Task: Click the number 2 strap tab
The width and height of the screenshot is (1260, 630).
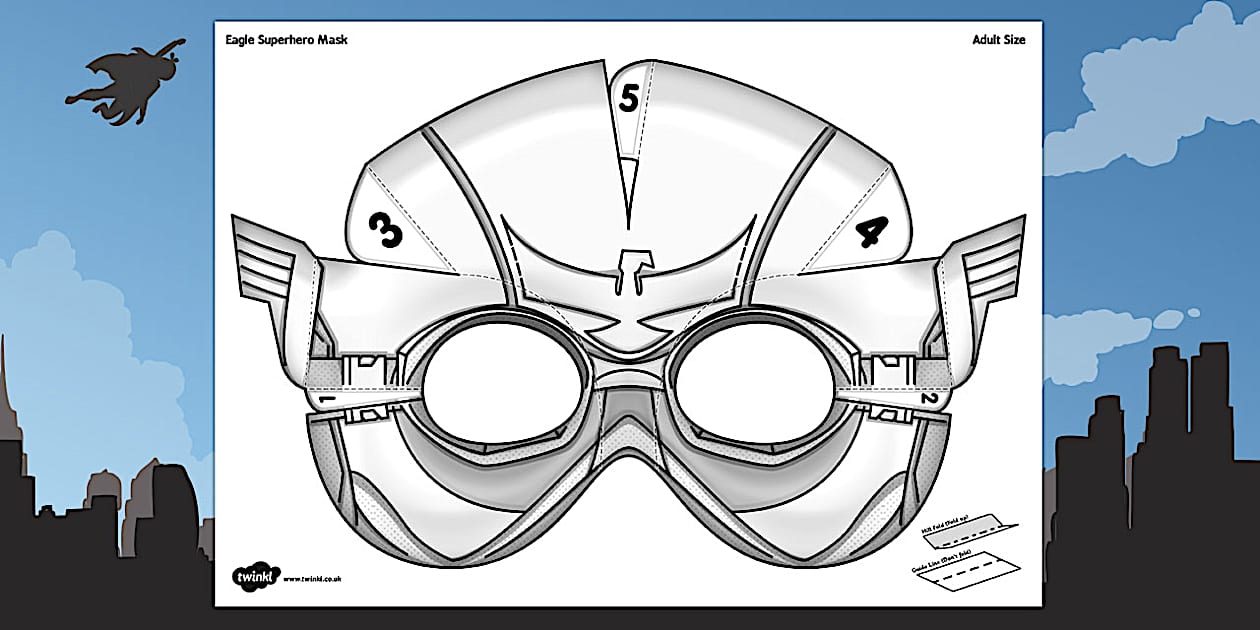Action: pyautogui.click(x=928, y=399)
